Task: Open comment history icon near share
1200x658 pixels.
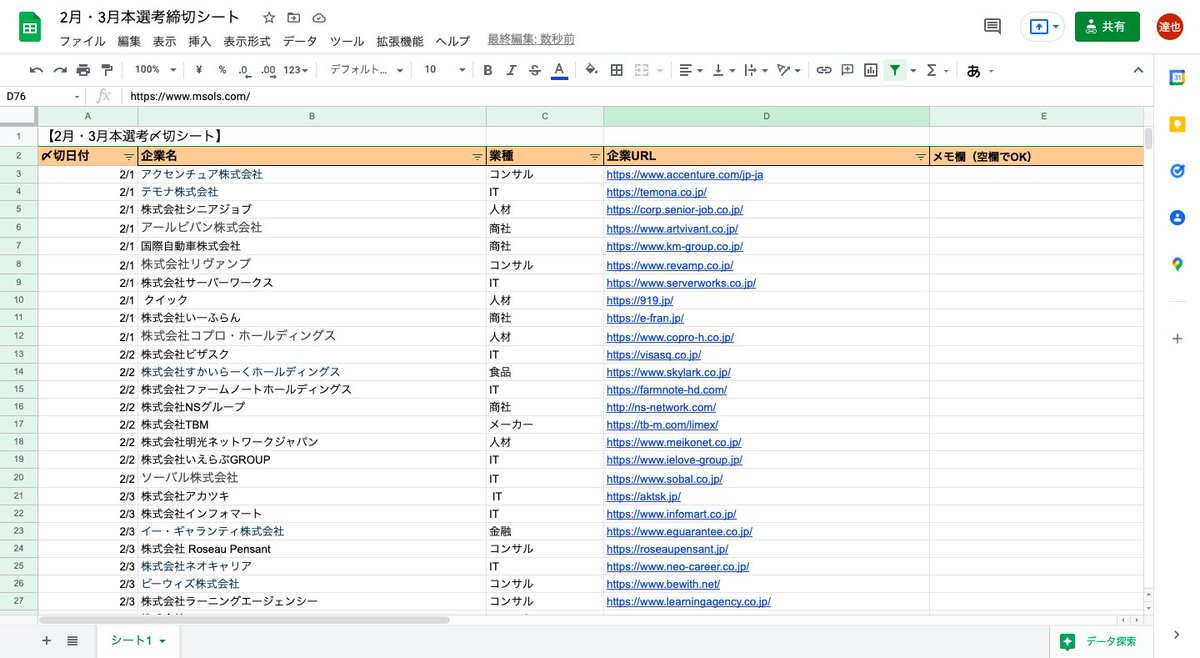Action: pos(992,26)
